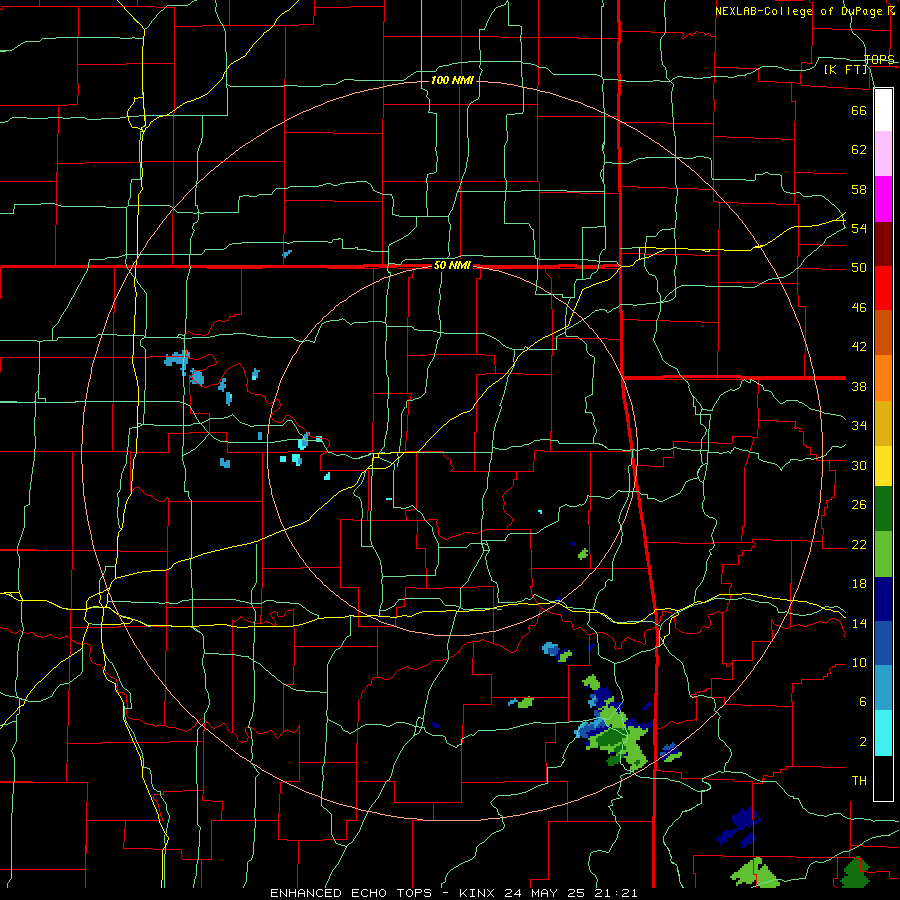Select the 18 legend value
The image size is (900, 900).
pos(859,584)
